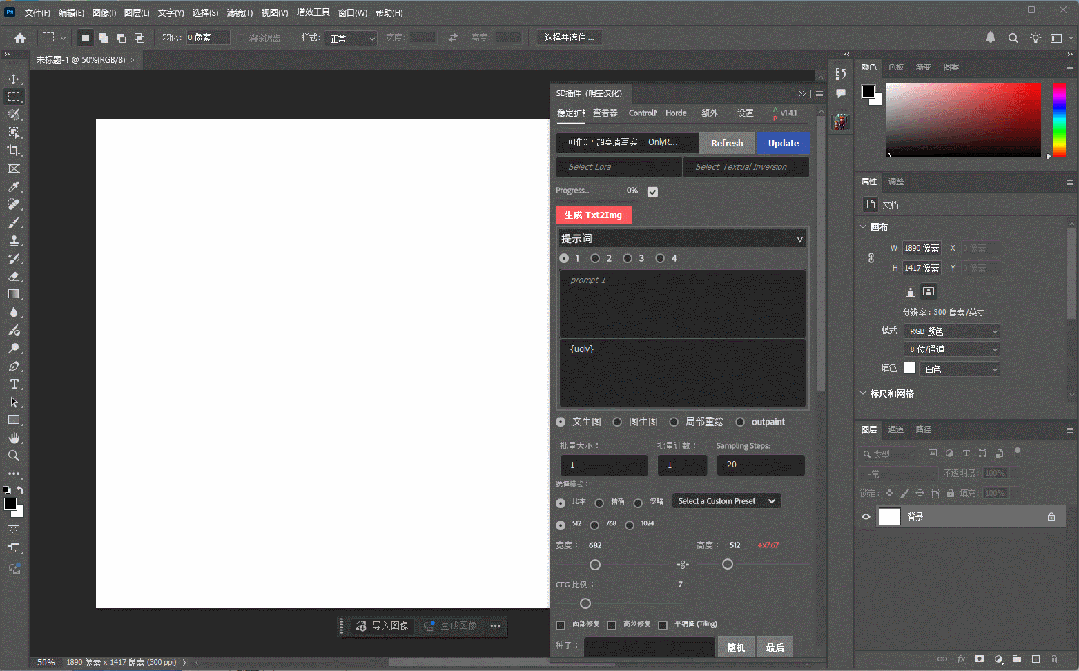Select the Crop tool
The image size is (1079, 671).
point(14,150)
